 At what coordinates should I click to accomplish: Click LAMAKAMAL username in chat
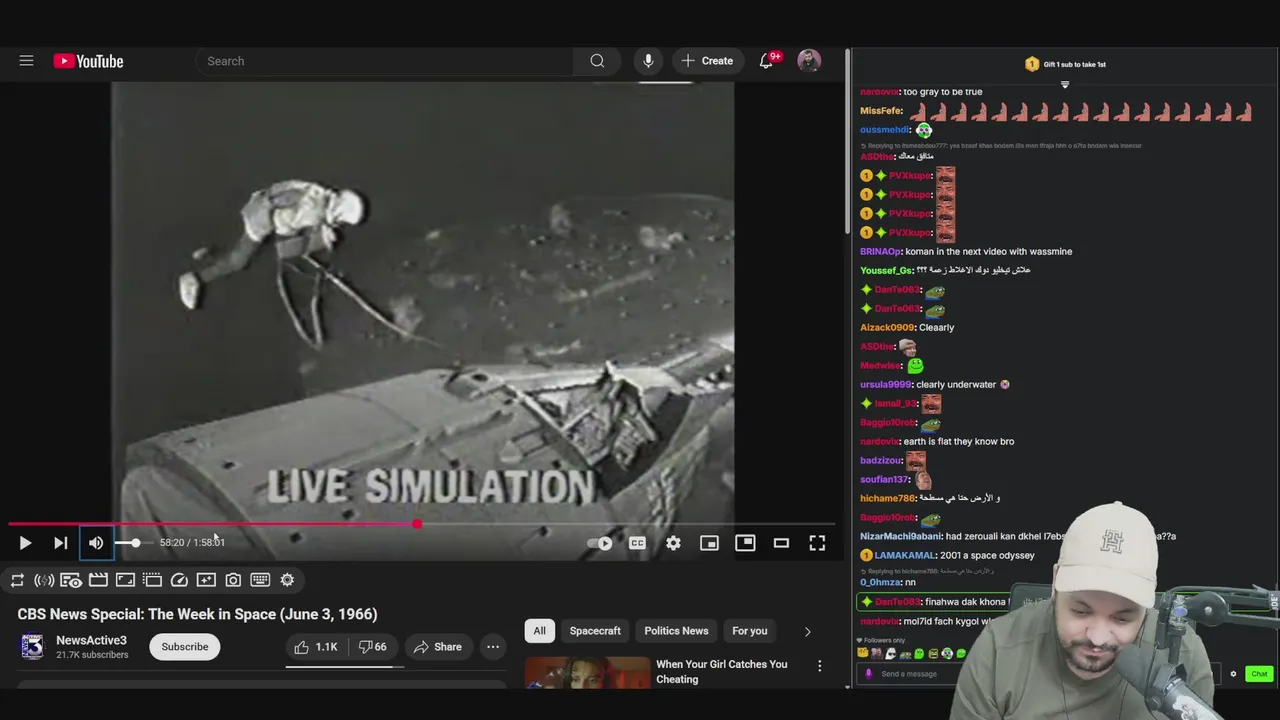905,555
